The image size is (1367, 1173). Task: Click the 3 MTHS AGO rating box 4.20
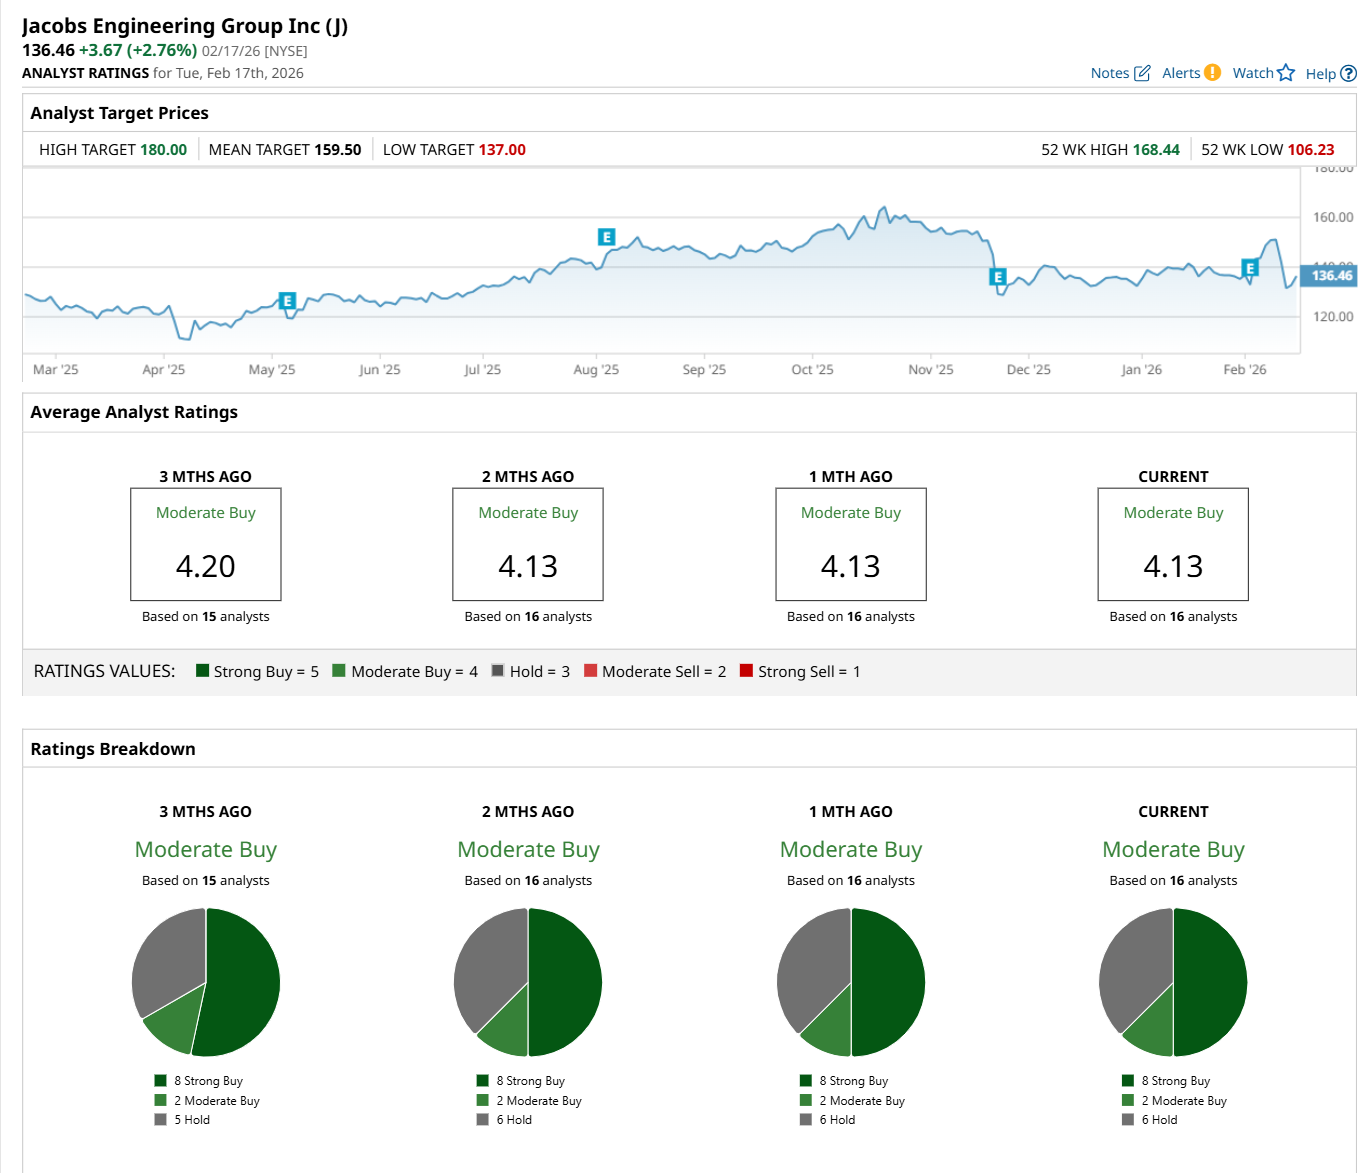[x=206, y=545]
